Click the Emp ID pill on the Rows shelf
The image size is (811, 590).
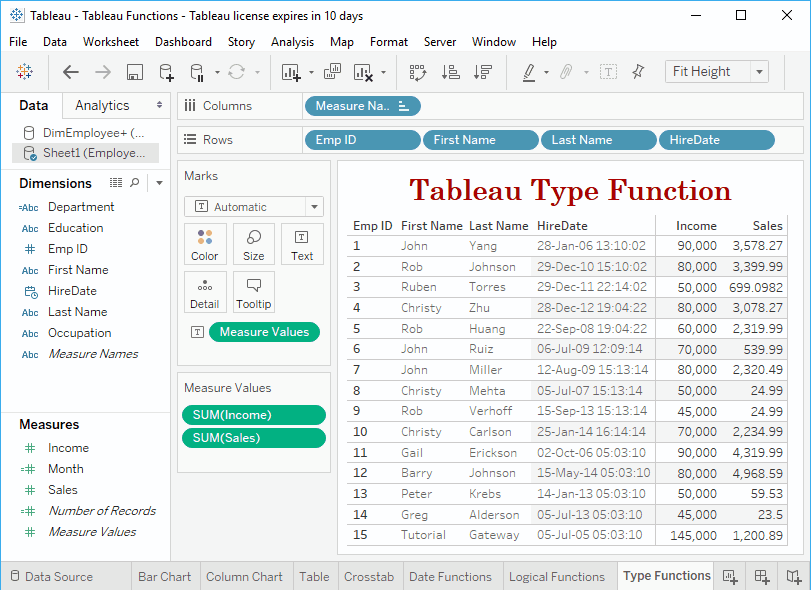(x=362, y=140)
